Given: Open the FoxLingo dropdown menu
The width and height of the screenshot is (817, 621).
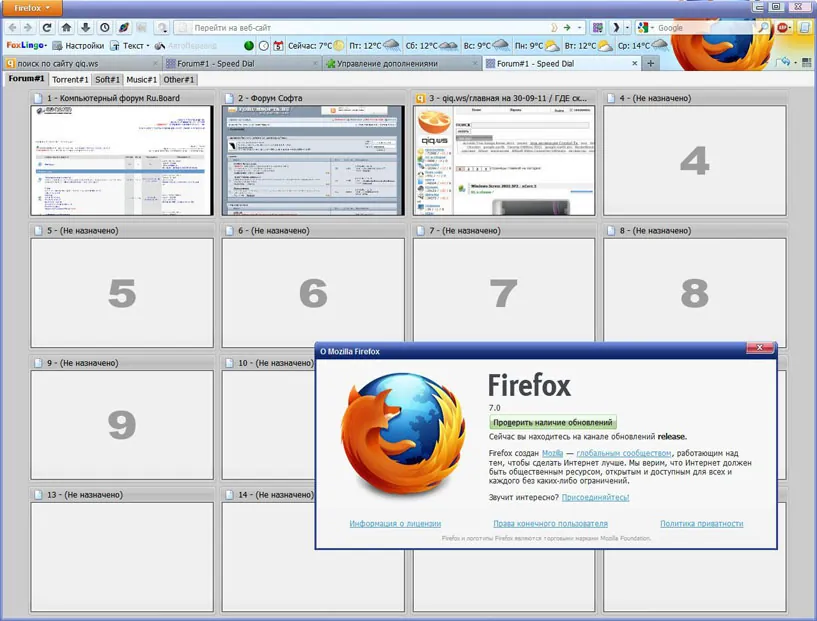Looking at the screenshot, I should (27, 45).
